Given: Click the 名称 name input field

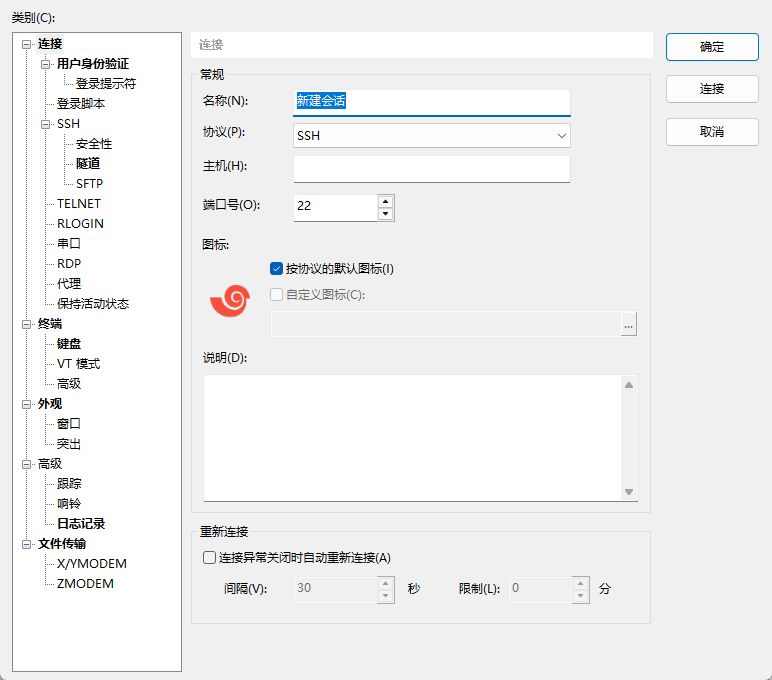Looking at the screenshot, I should [x=432, y=102].
